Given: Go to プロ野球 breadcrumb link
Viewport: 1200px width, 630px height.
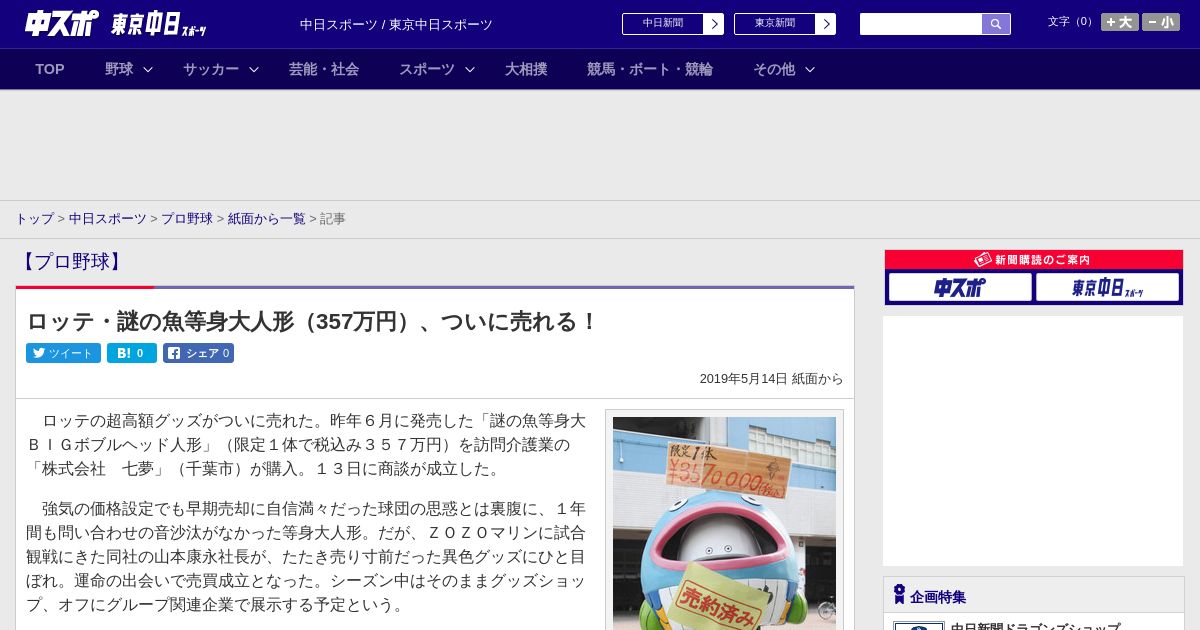Looking at the screenshot, I should (x=187, y=218).
